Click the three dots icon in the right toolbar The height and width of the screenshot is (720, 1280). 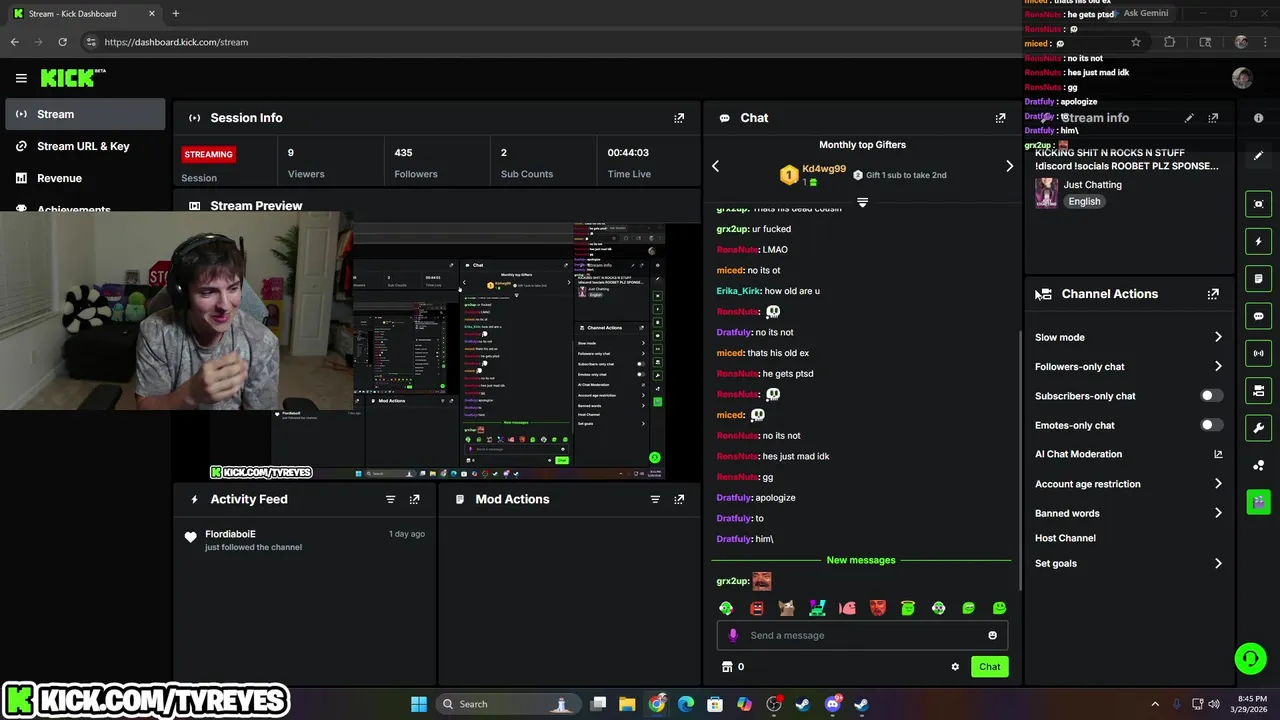pyautogui.click(x=1258, y=465)
